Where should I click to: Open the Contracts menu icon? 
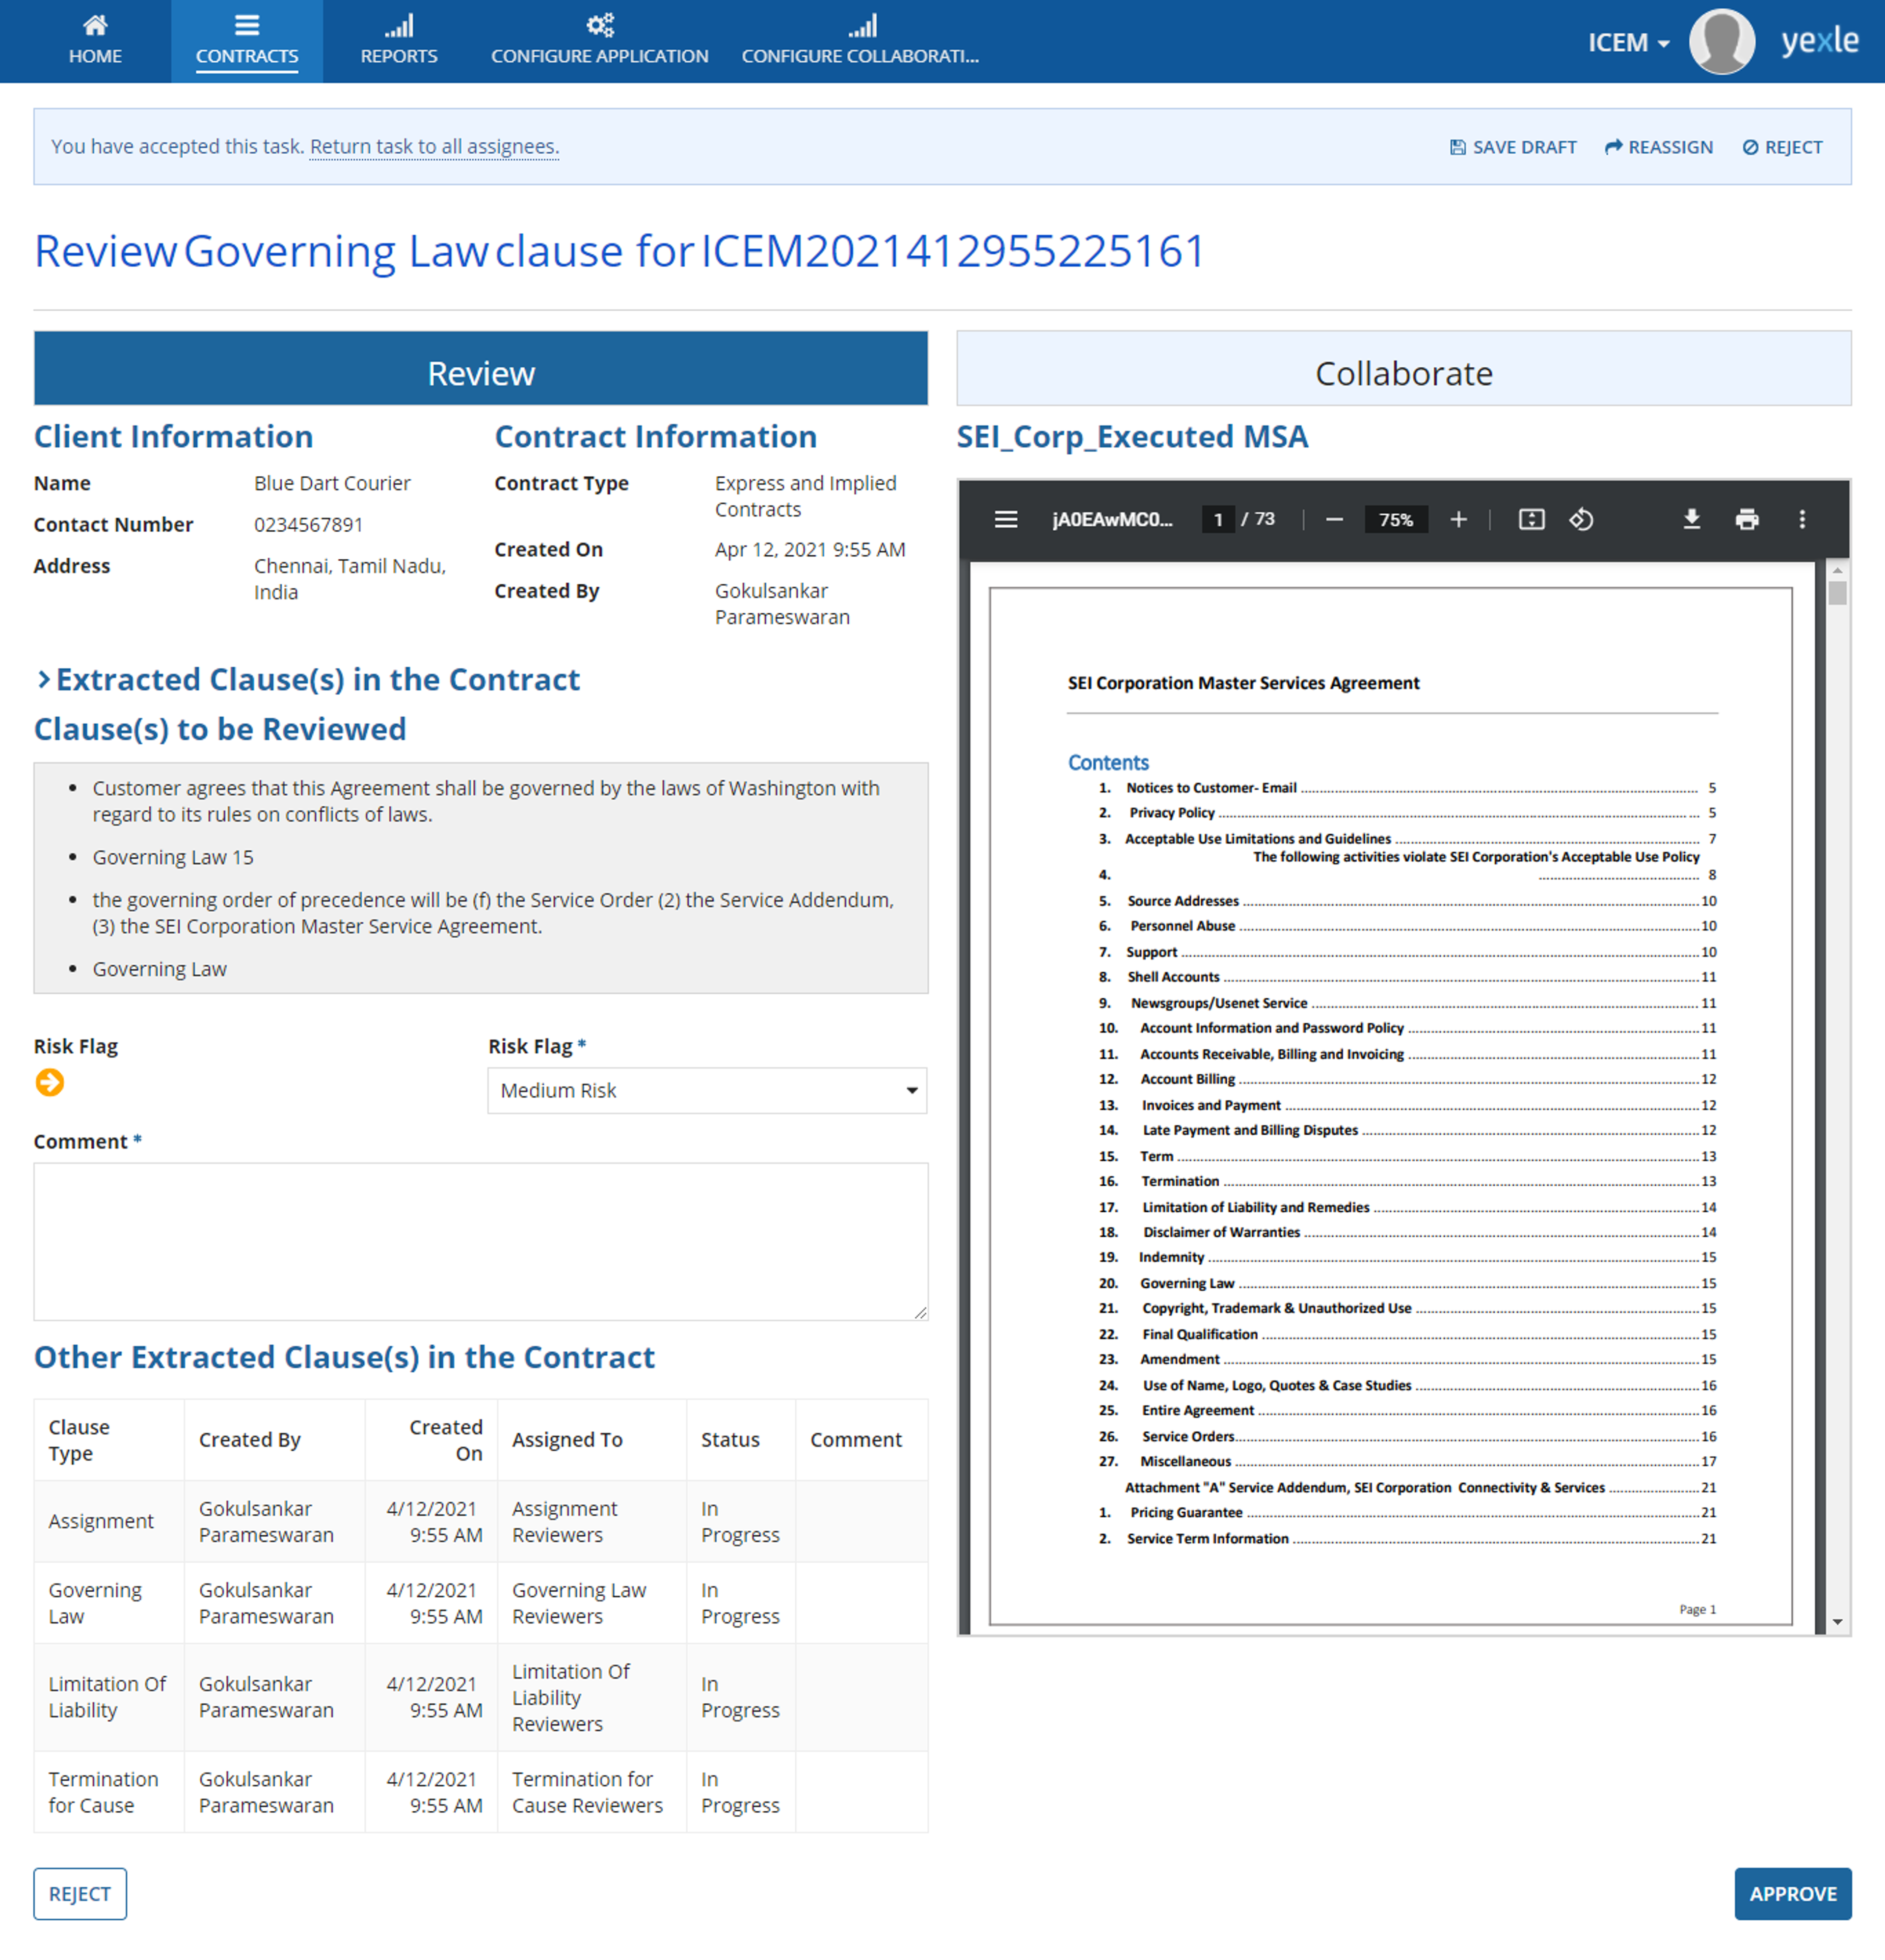click(x=247, y=25)
